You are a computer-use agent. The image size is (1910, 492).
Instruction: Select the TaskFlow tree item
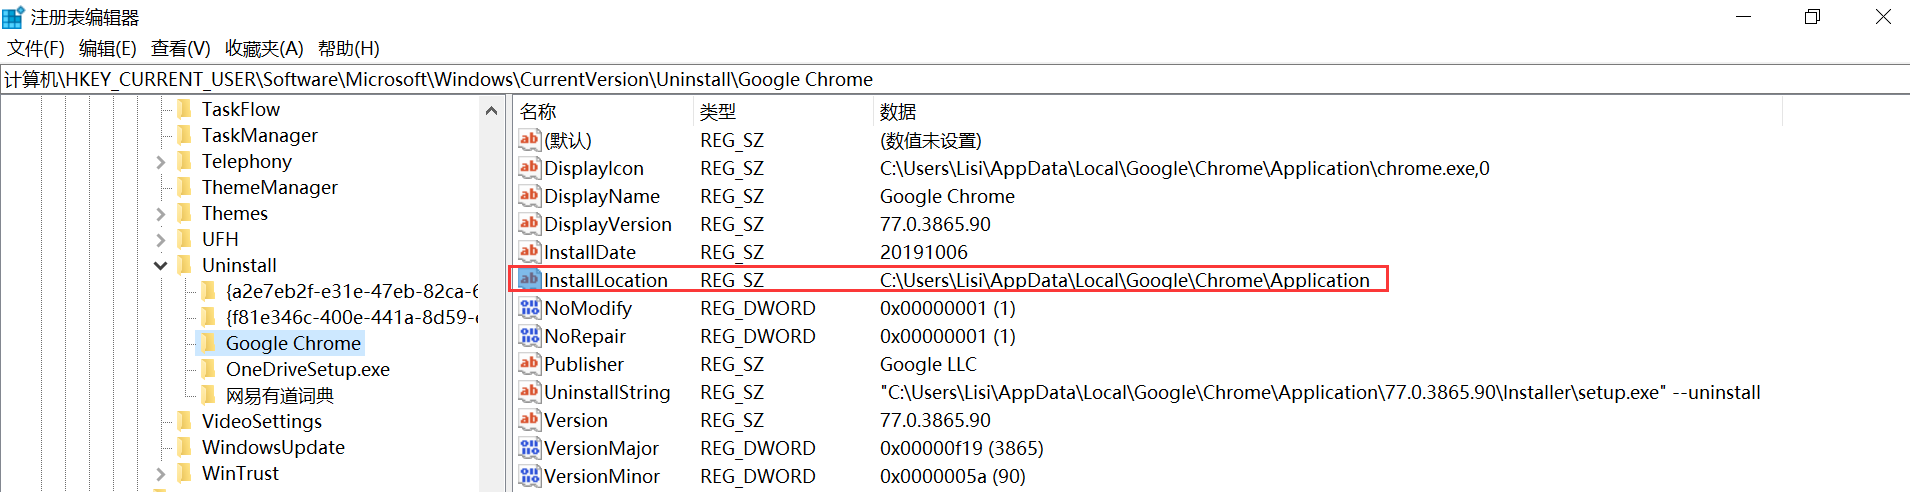[x=241, y=109]
